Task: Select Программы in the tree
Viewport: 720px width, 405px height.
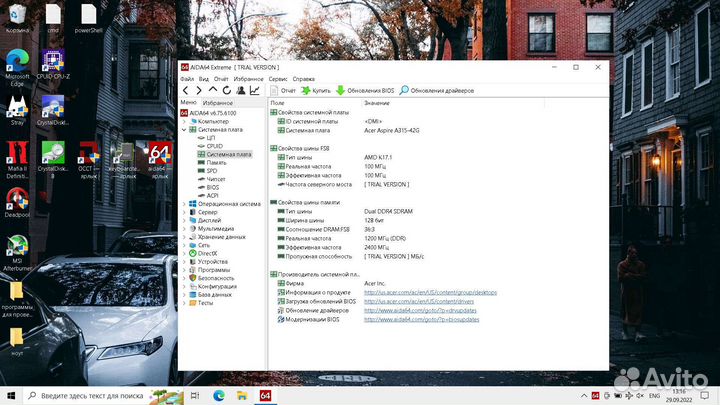Action: [x=214, y=270]
